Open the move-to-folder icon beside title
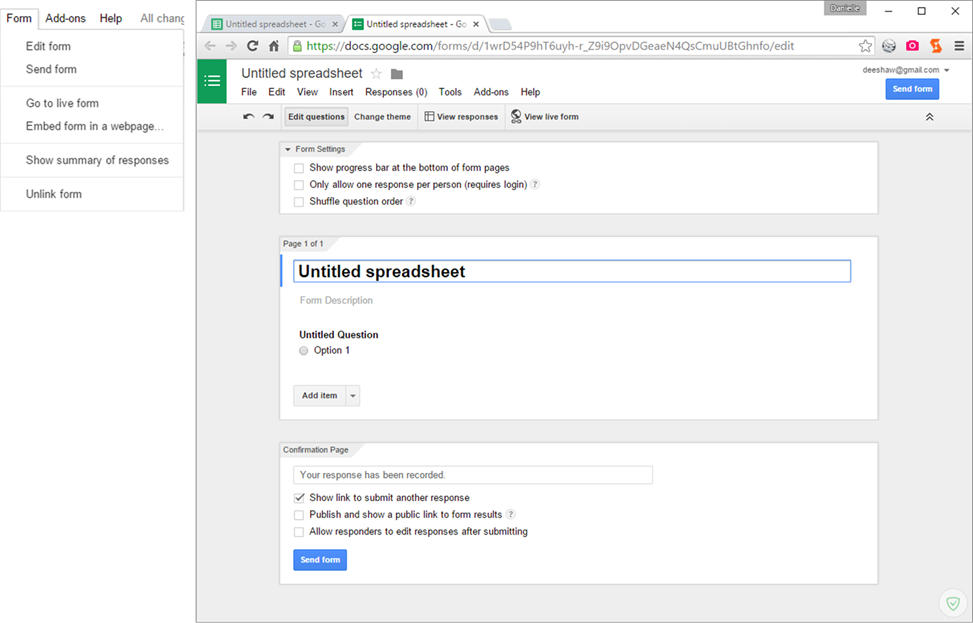 pos(397,74)
